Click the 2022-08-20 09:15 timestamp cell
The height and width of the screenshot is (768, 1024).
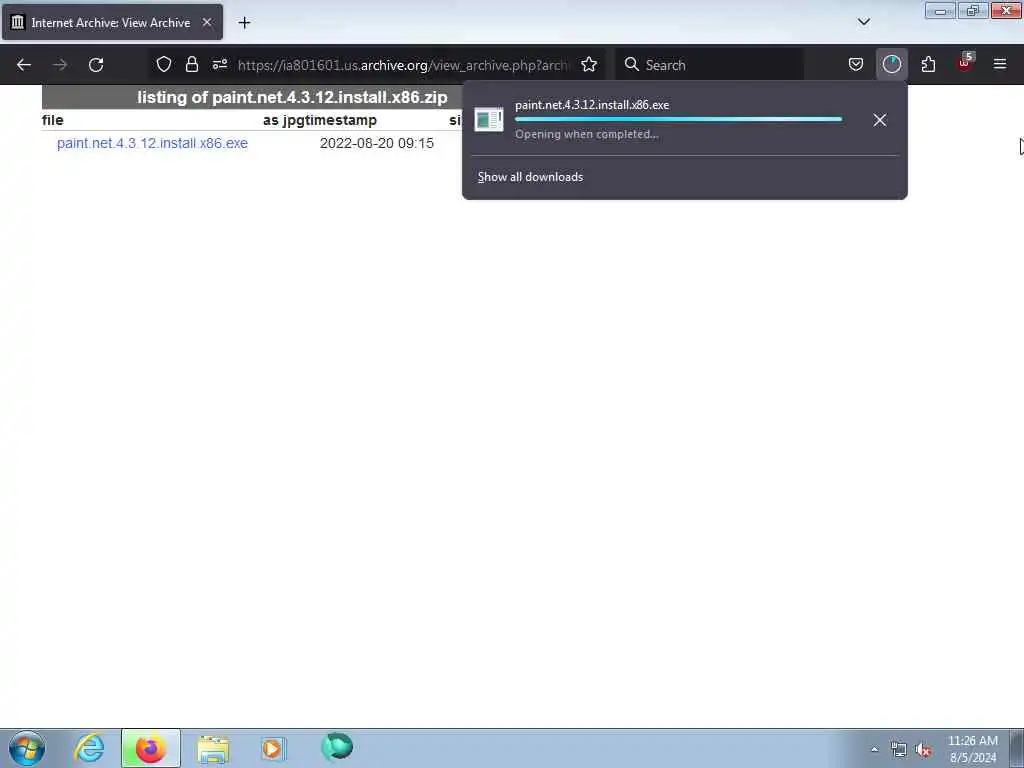(x=377, y=143)
